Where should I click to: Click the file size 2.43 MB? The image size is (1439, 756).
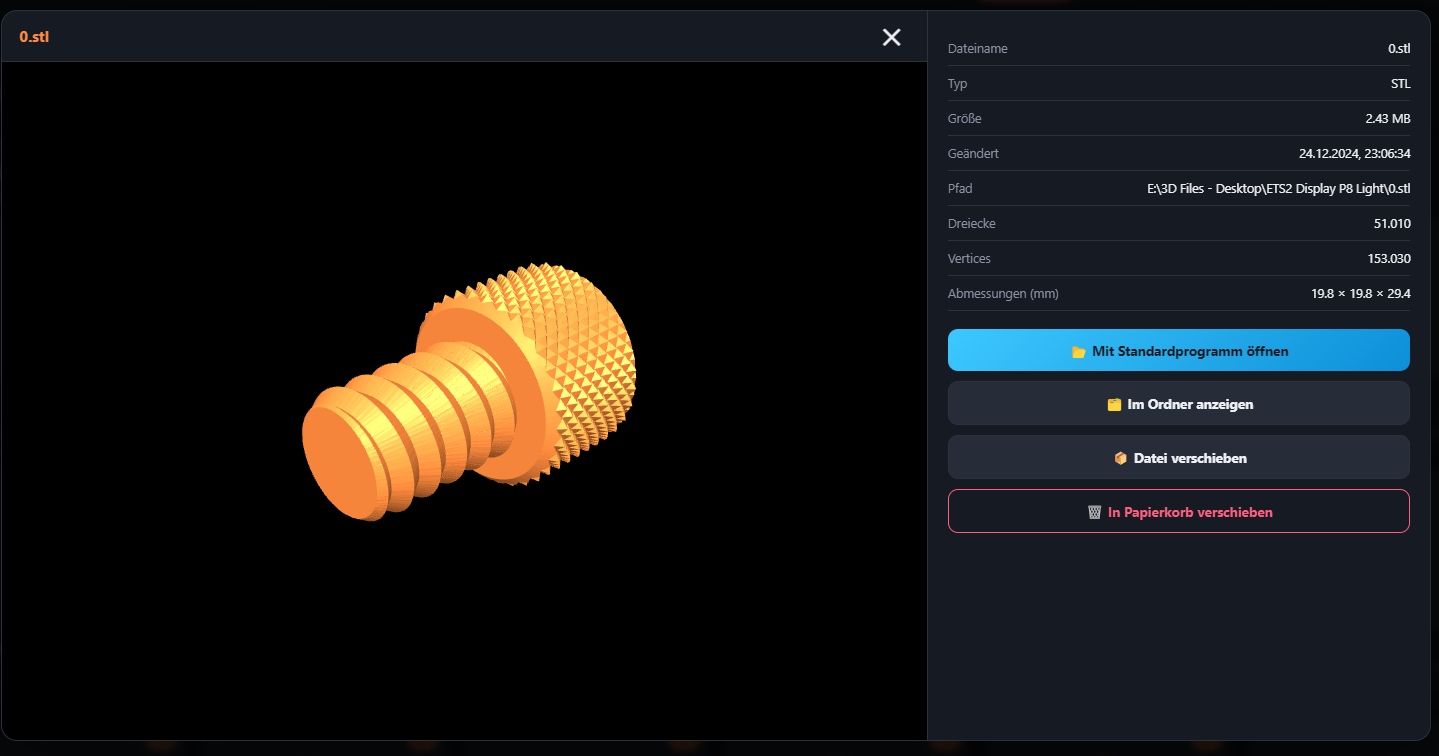tap(1388, 119)
